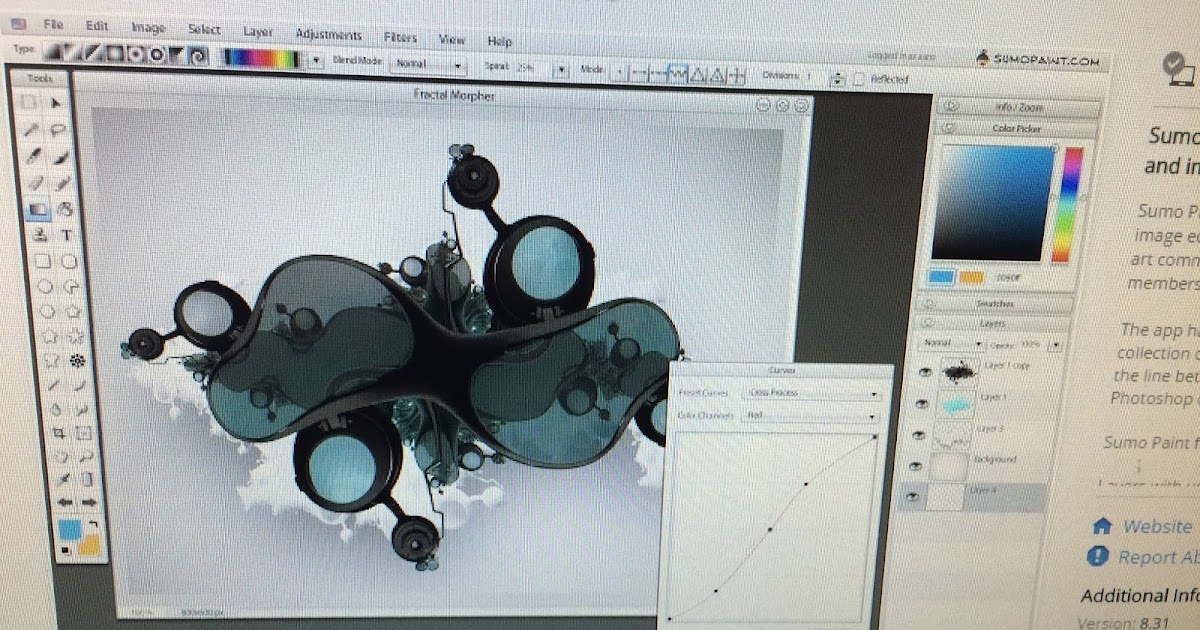Click the Sumopaint.com logo icon
1200x630 pixels.
coord(984,60)
